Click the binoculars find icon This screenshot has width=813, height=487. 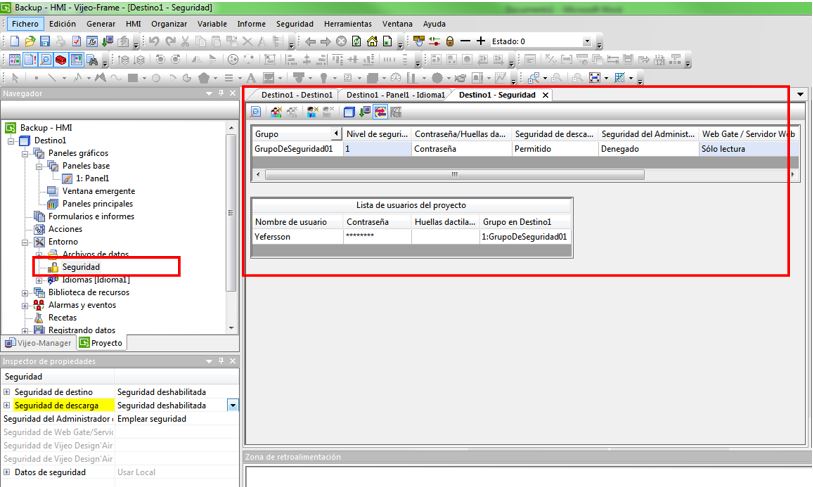(92, 60)
